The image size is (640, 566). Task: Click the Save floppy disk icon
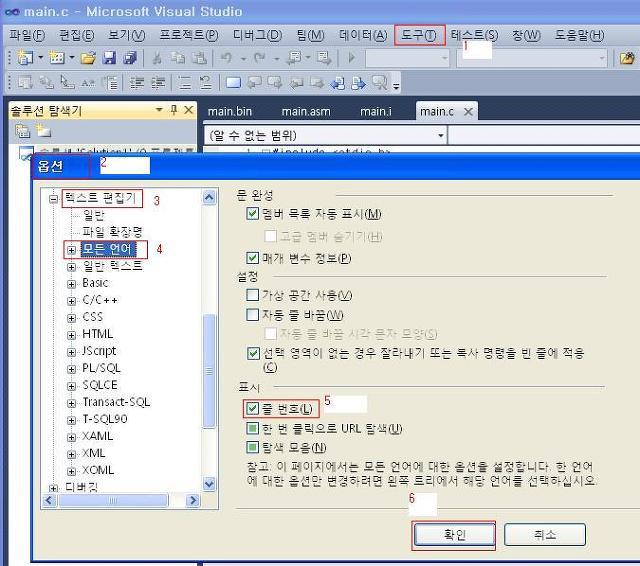[109, 58]
